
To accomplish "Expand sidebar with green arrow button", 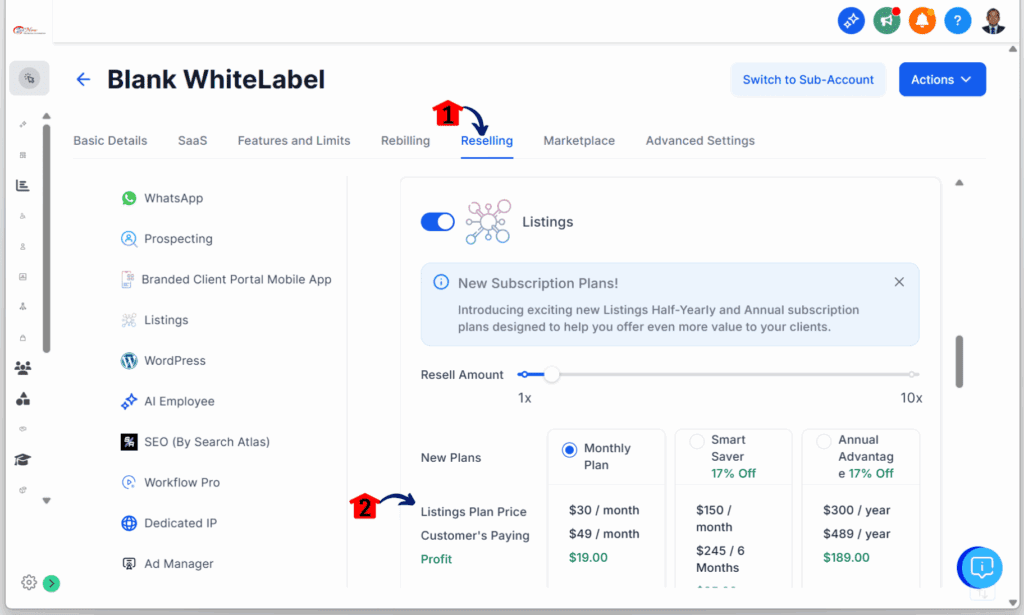I will click(52, 583).
